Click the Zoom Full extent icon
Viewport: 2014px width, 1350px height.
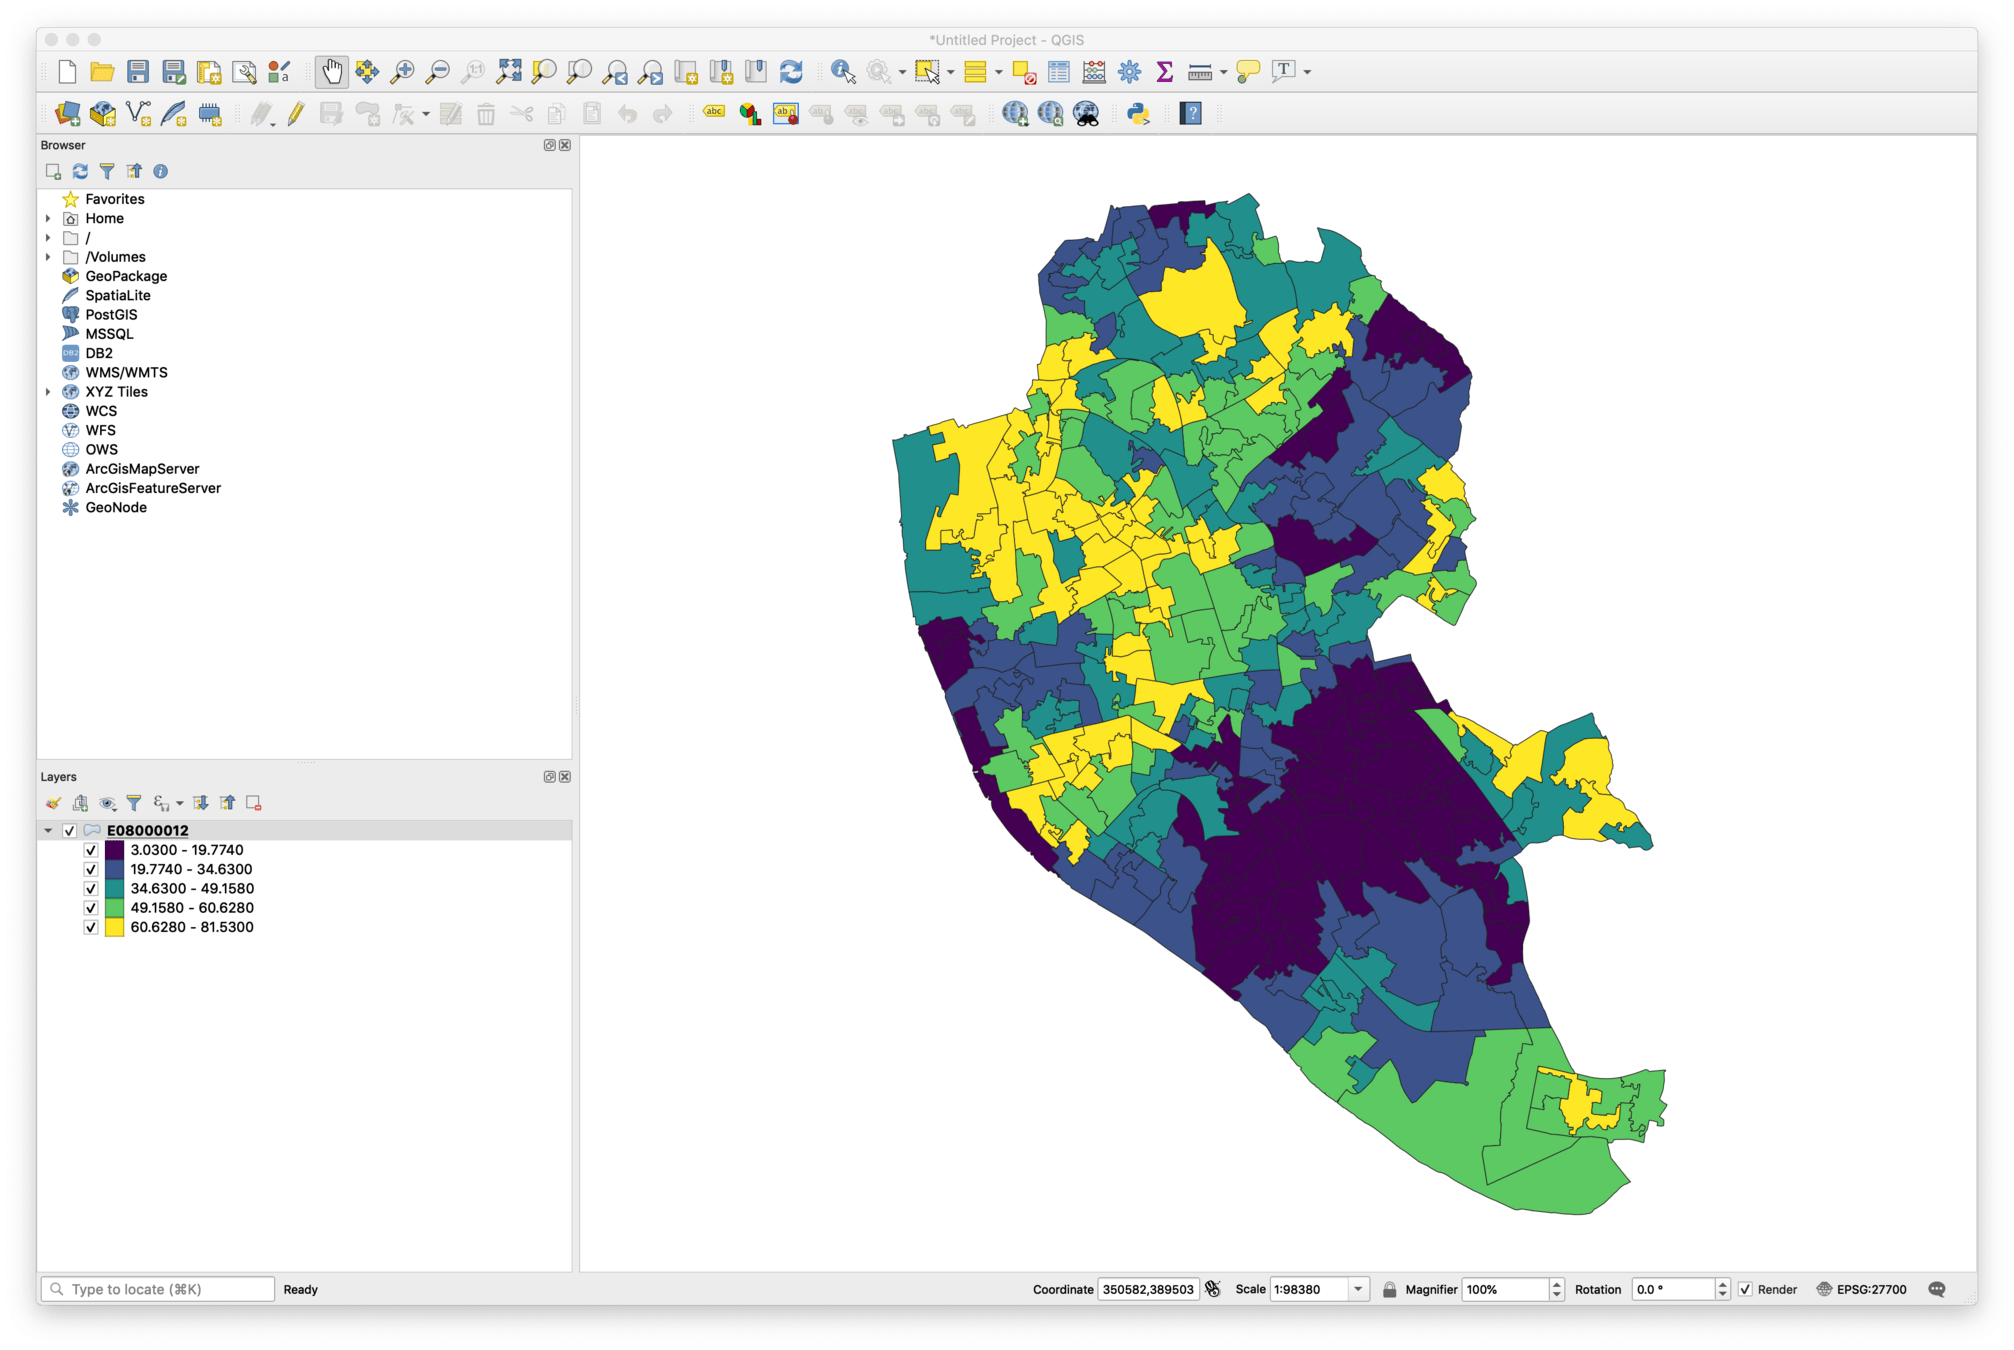coord(509,71)
